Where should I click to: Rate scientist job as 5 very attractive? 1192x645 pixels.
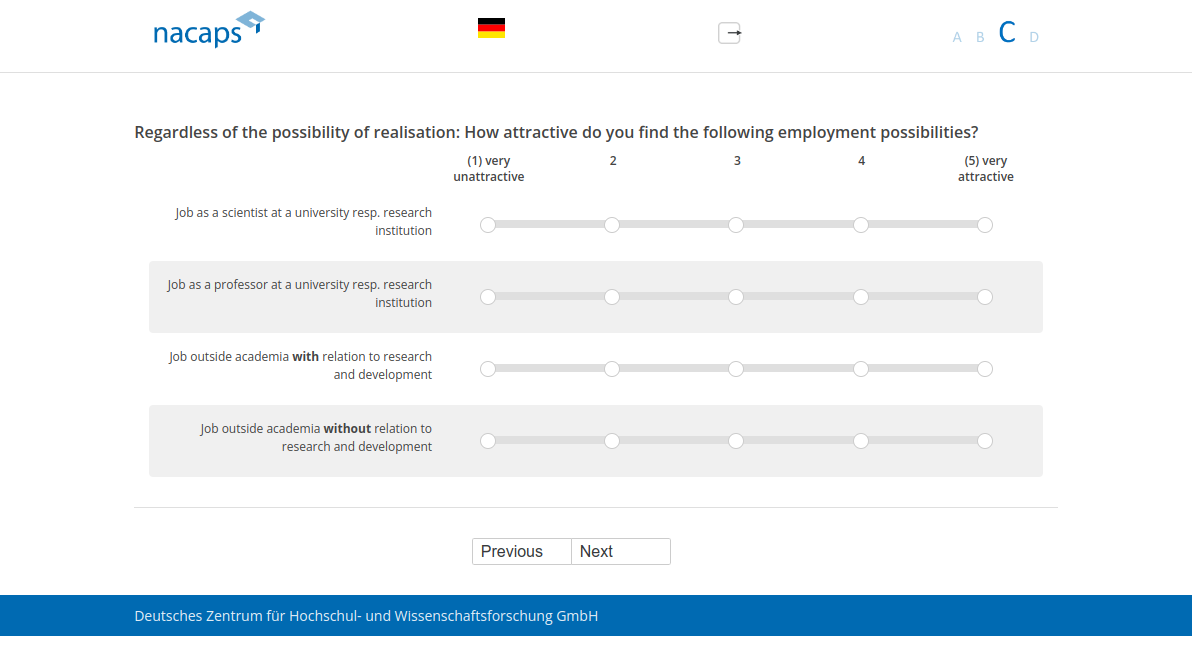(985, 225)
